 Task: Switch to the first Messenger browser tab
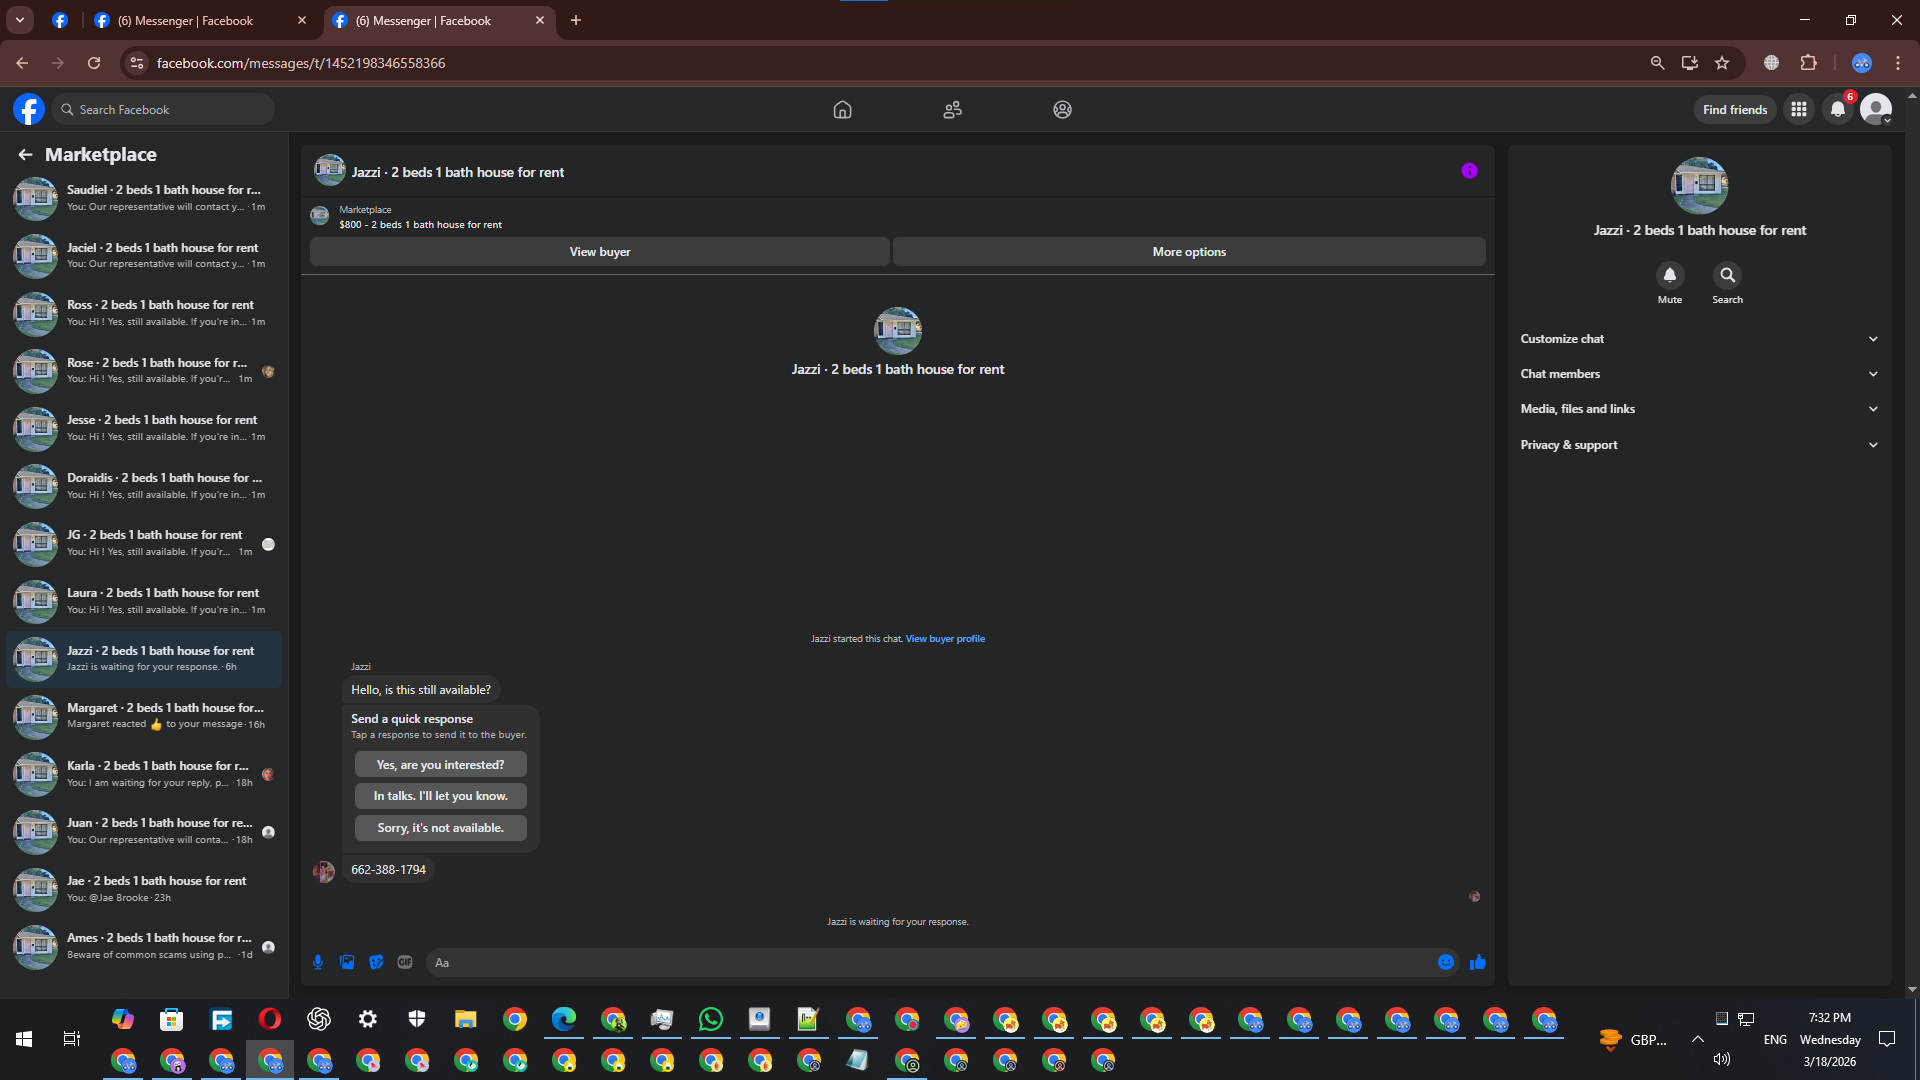point(185,20)
